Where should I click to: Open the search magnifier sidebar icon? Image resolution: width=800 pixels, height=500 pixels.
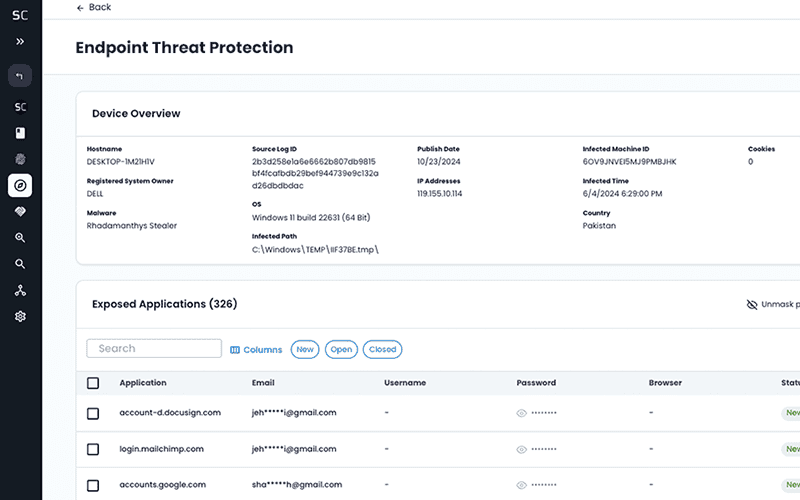(x=20, y=264)
